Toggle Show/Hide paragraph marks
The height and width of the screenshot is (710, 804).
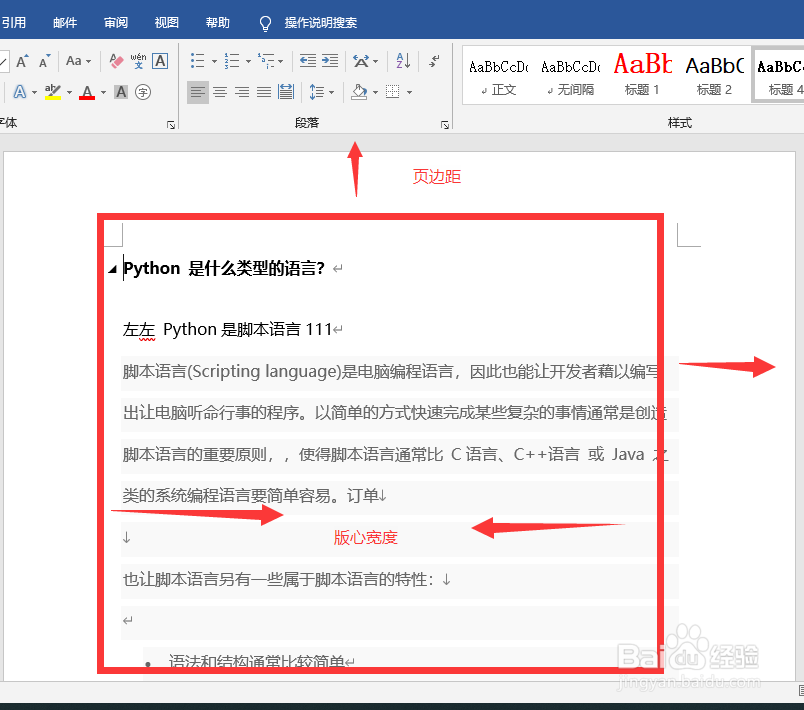coord(434,61)
